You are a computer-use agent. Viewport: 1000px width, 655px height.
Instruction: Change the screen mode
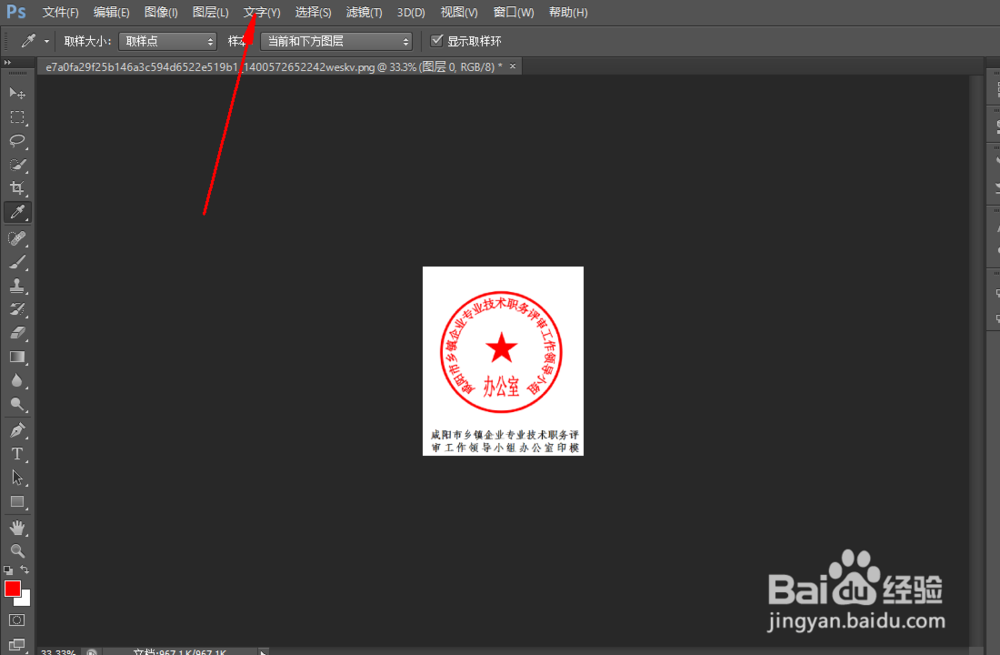click(17, 644)
